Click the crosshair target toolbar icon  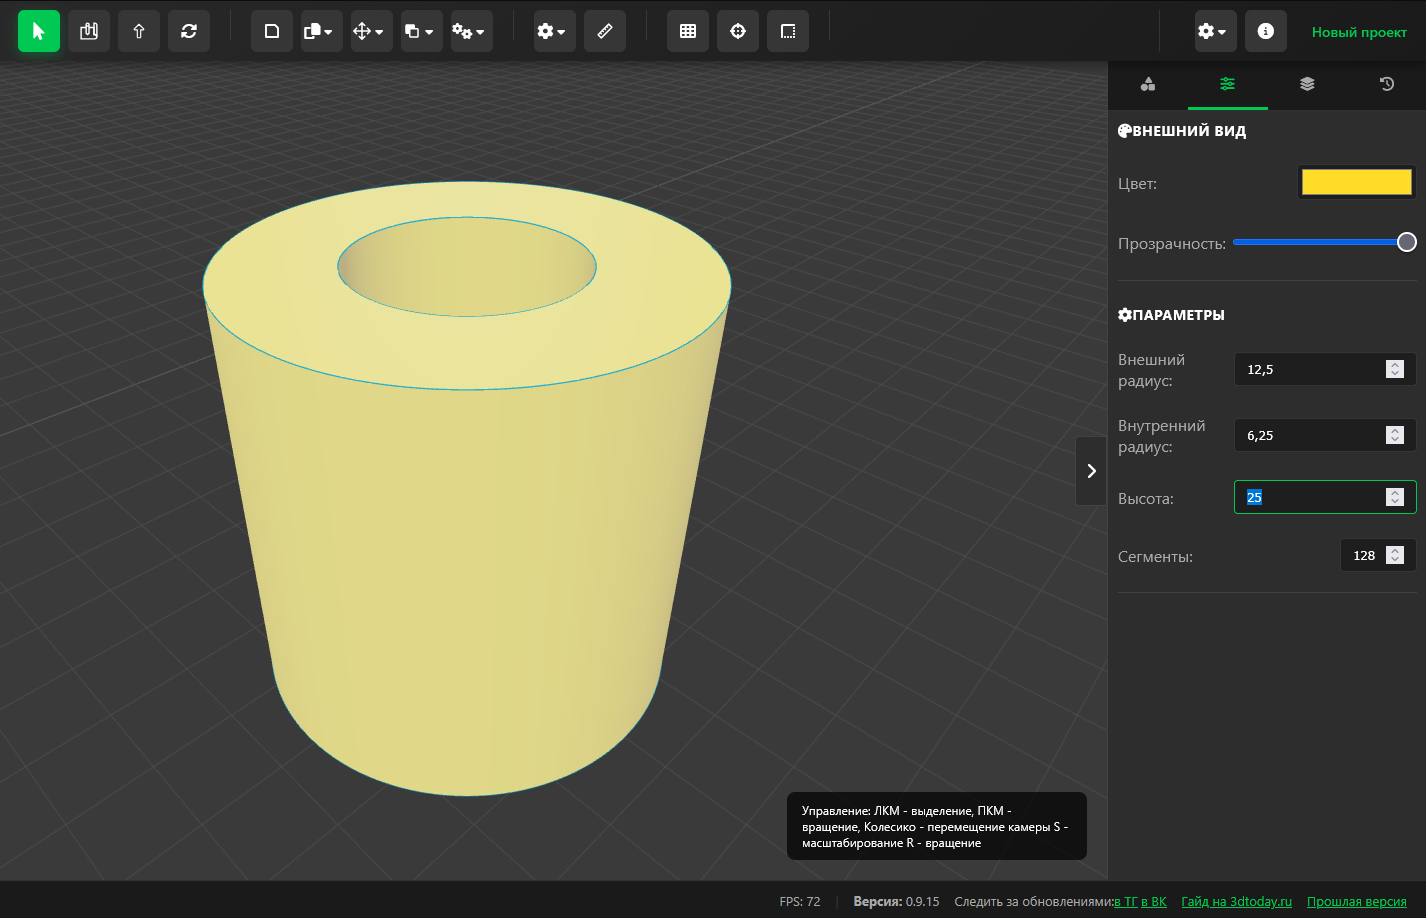point(738,31)
